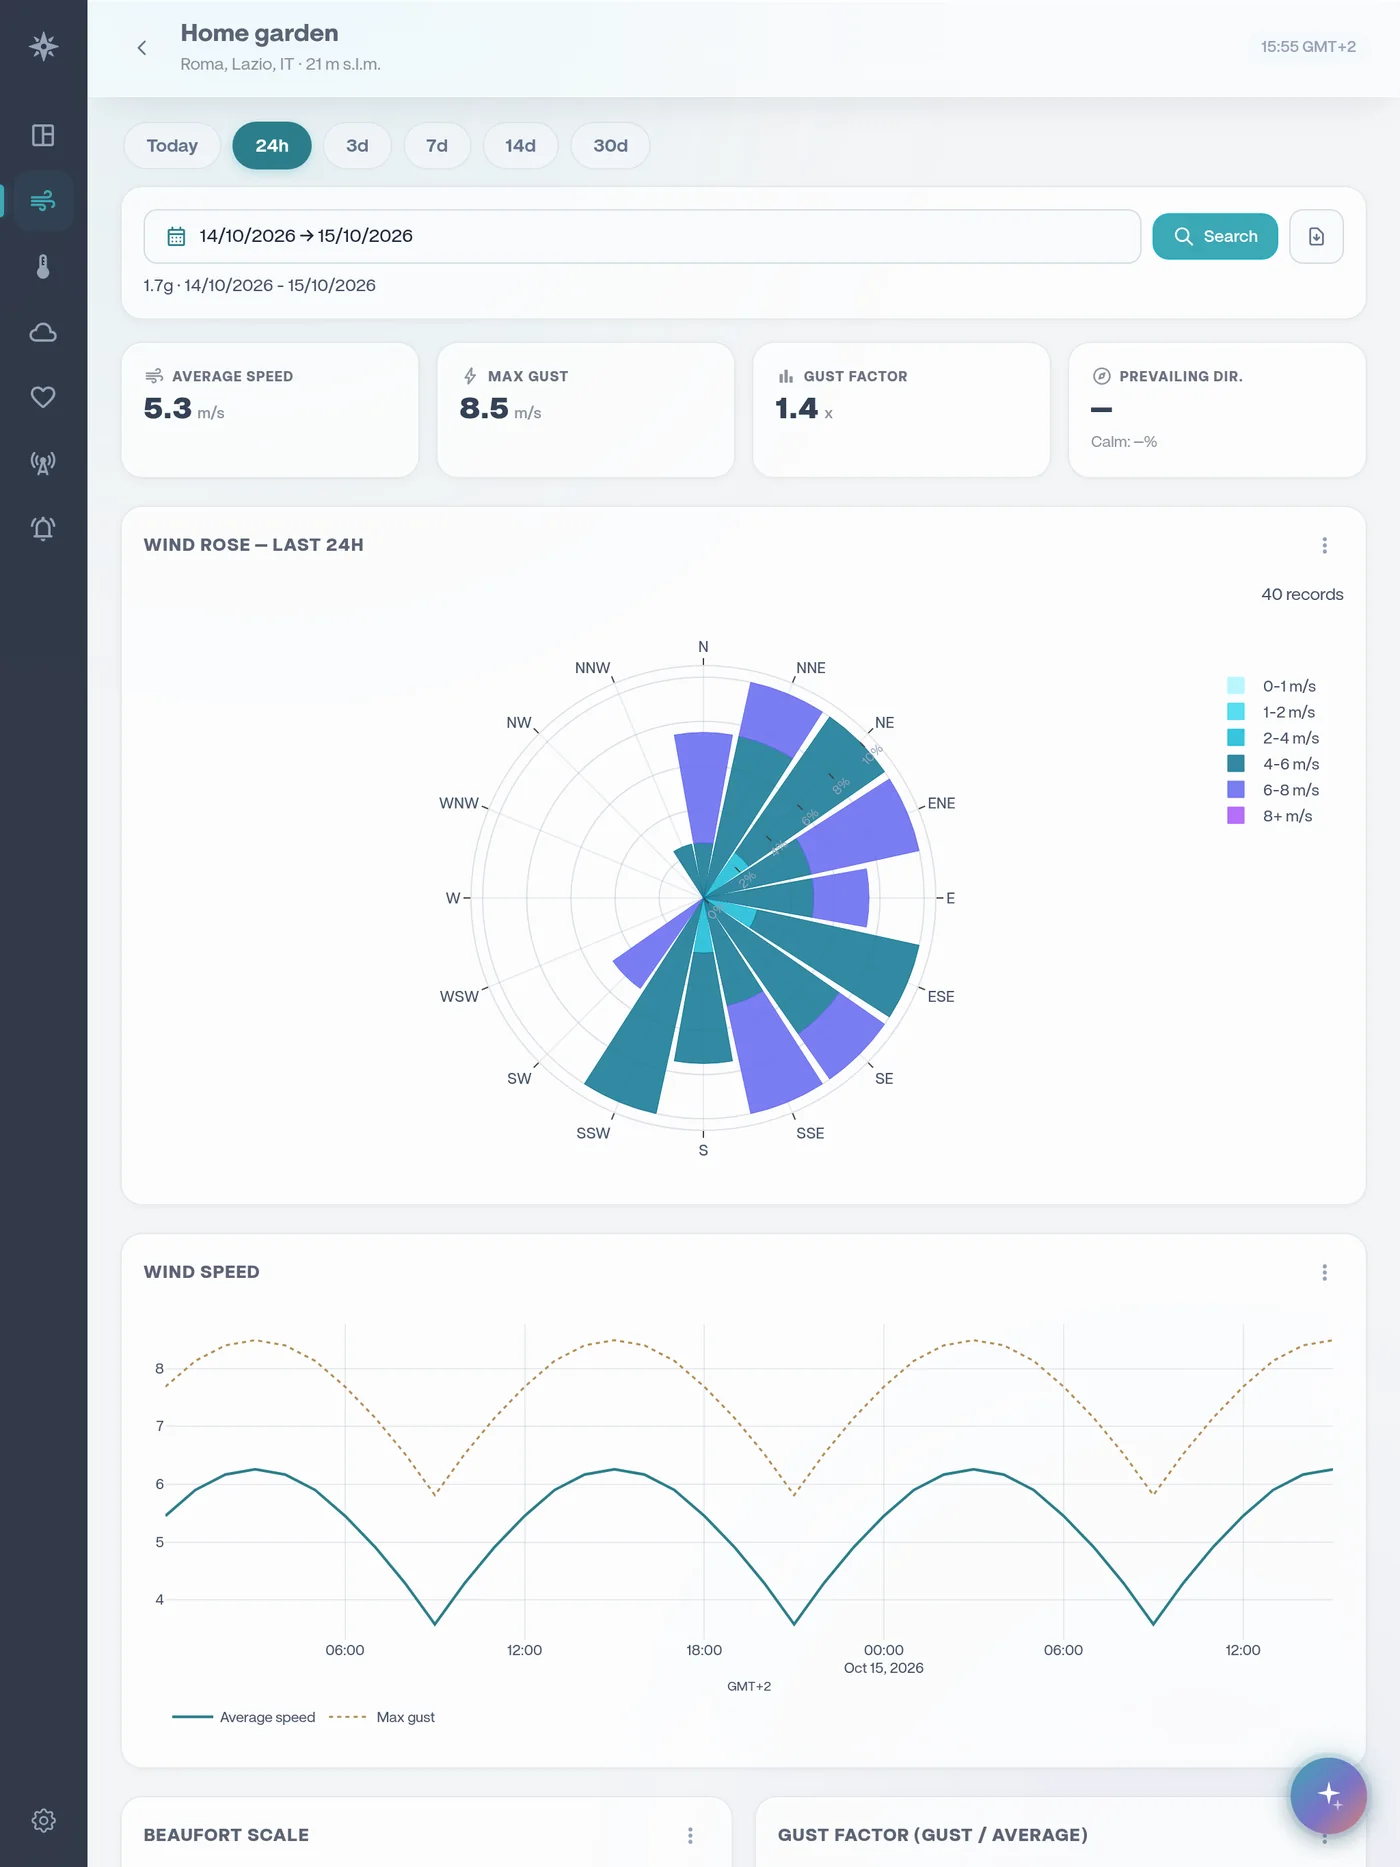Image resolution: width=1400 pixels, height=1867 pixels.
Task: Open the wind section icon in sidebar
Action: [x=43, y=201]
